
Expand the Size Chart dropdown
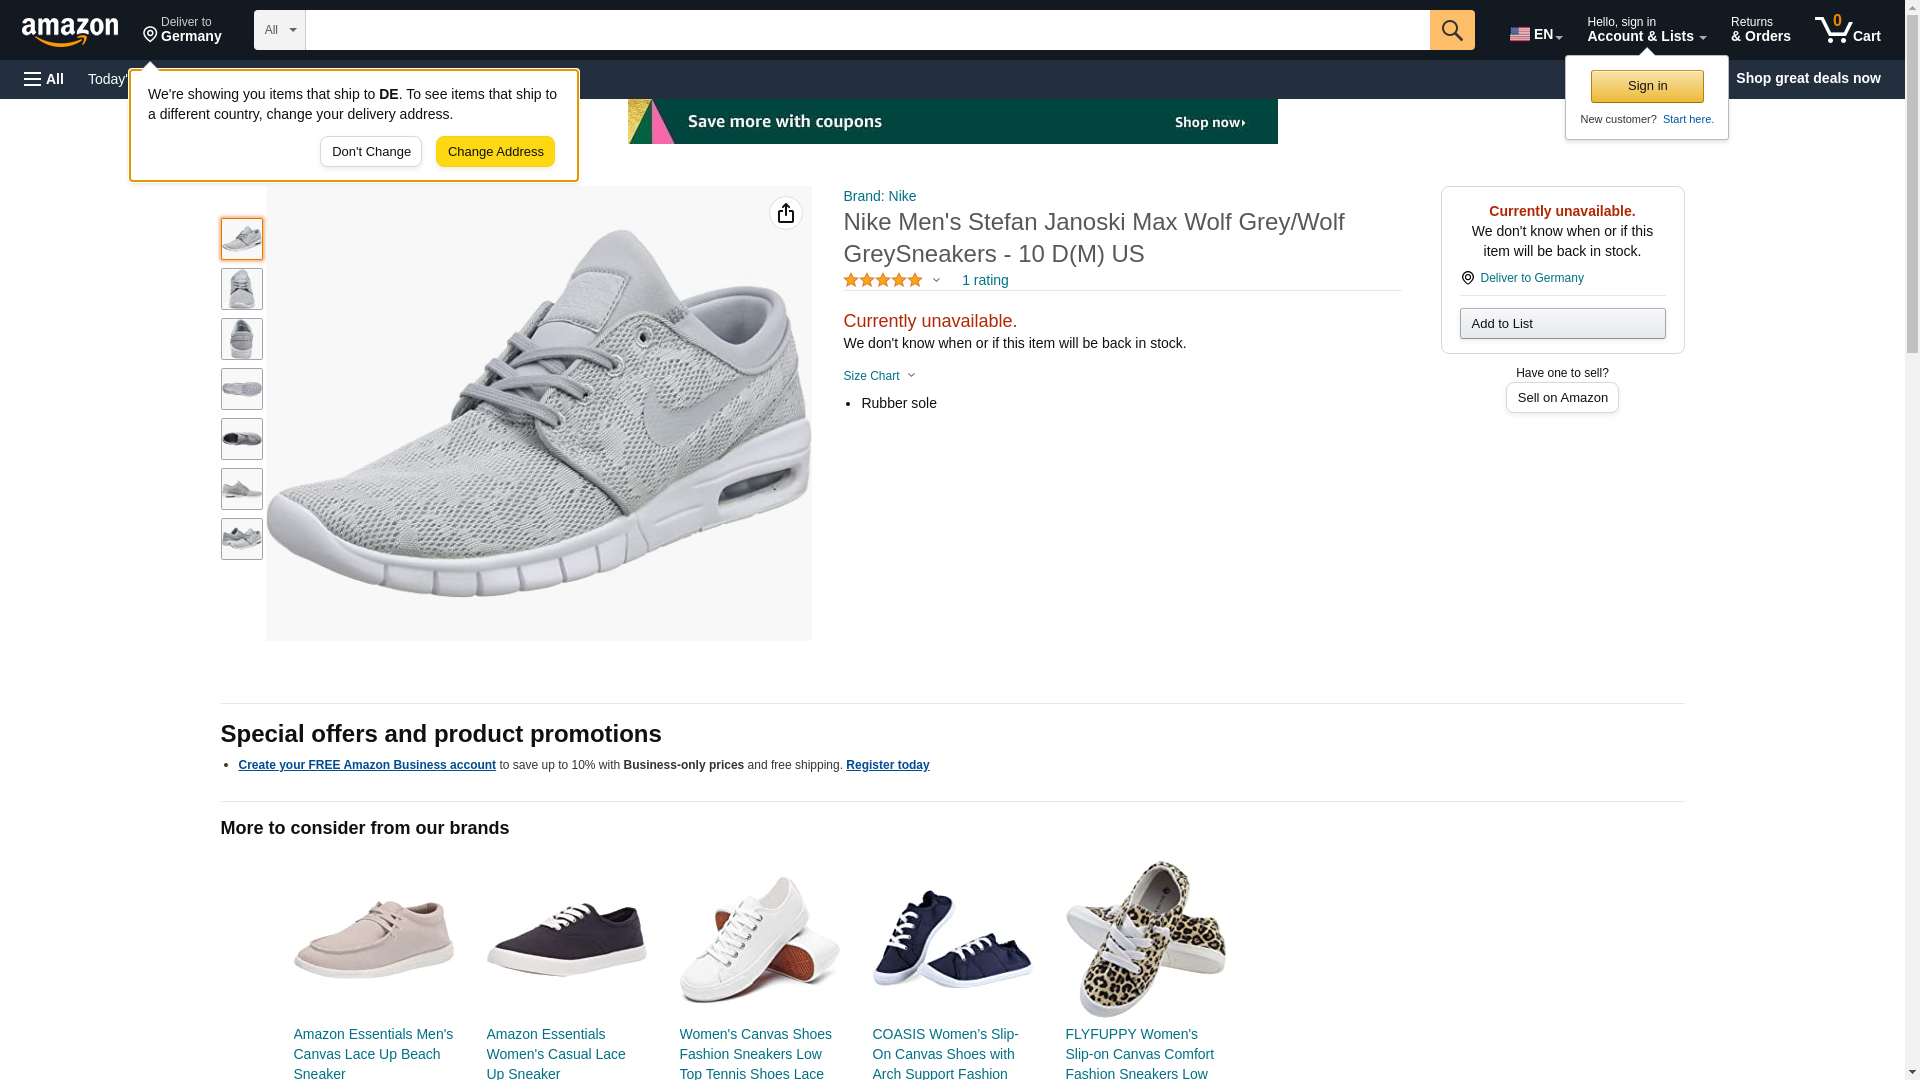click(879, 376)
